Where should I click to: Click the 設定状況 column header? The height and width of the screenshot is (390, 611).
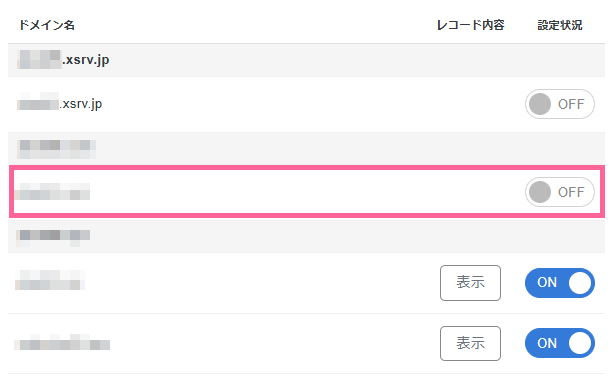[x=560, y=25]
